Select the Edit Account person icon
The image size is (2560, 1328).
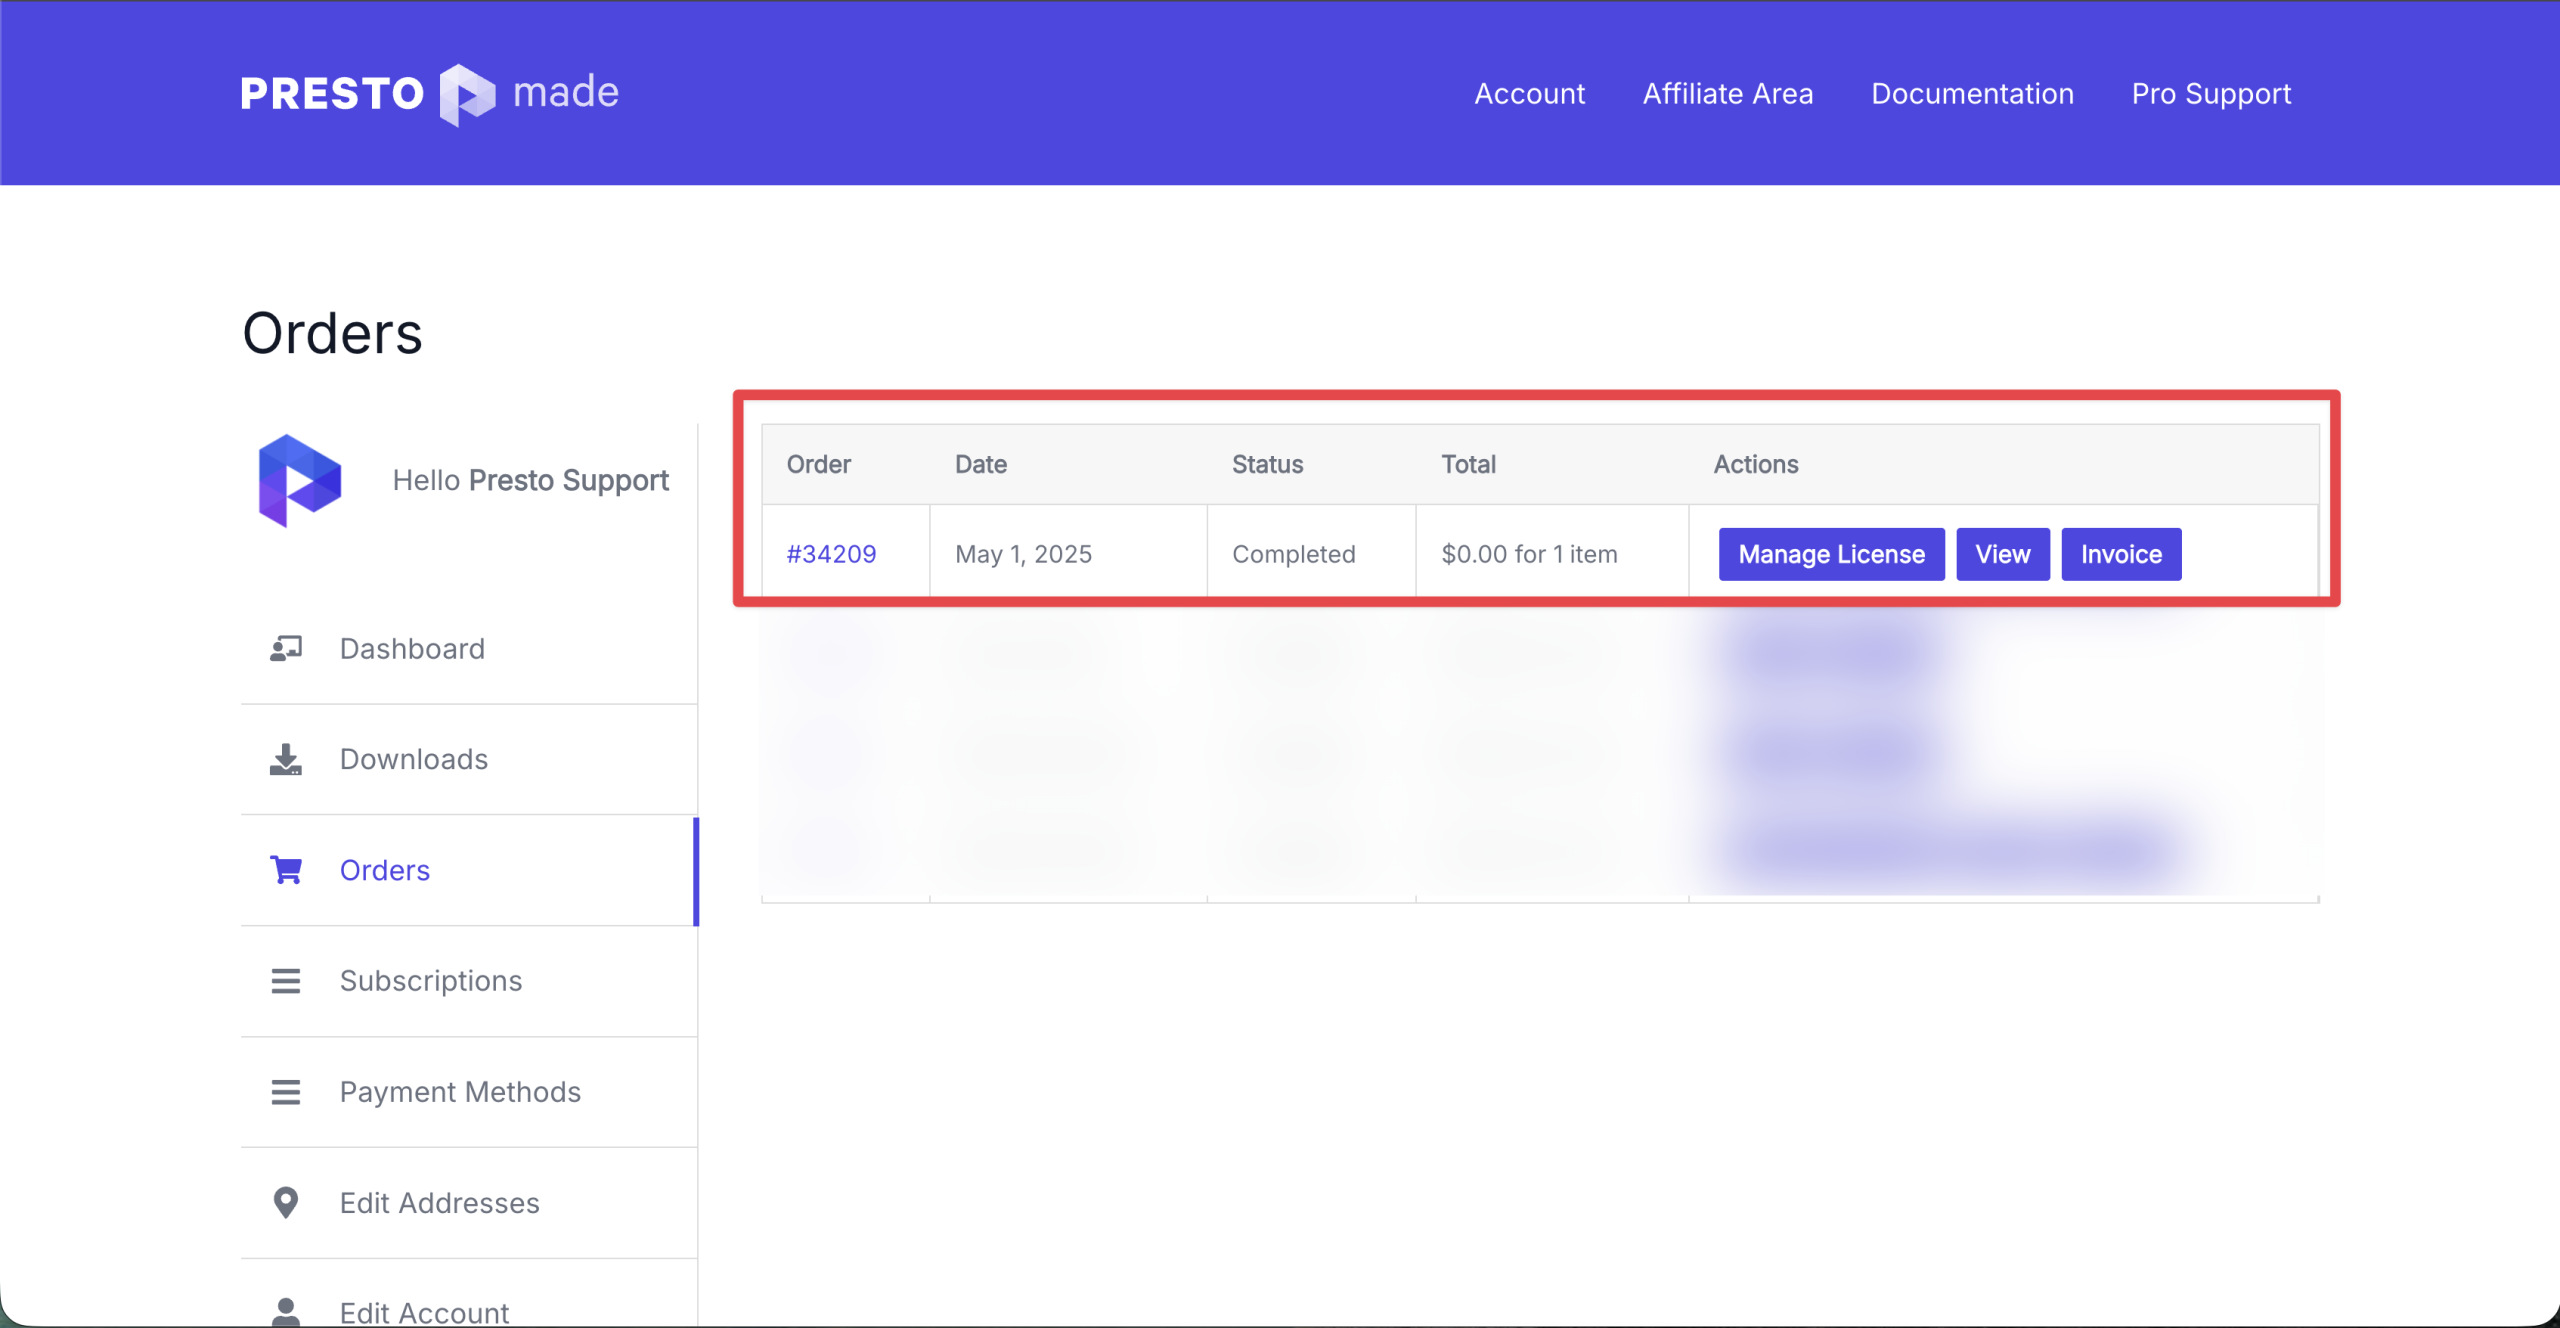[x=285, y=1310]
